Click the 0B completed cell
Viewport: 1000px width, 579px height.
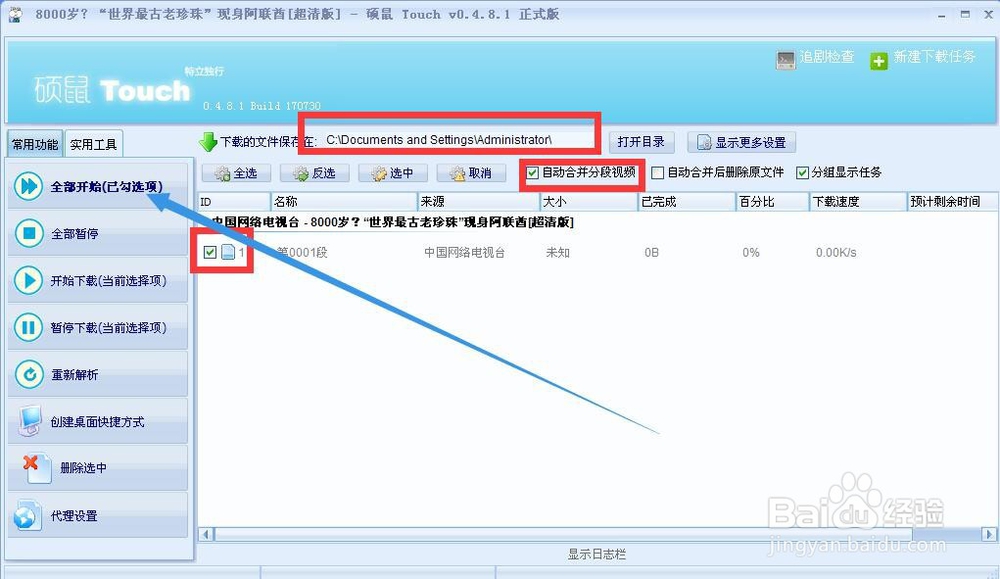651,253
